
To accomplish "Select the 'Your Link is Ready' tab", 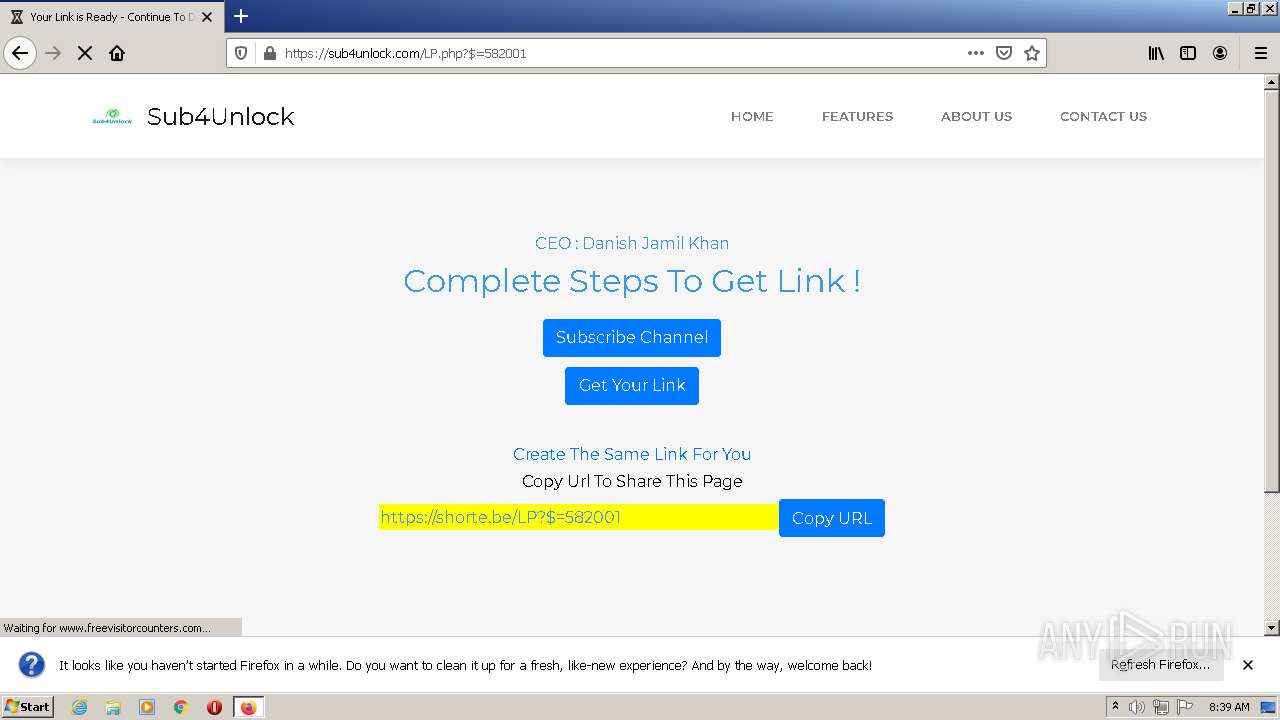I will click(111, 17).
